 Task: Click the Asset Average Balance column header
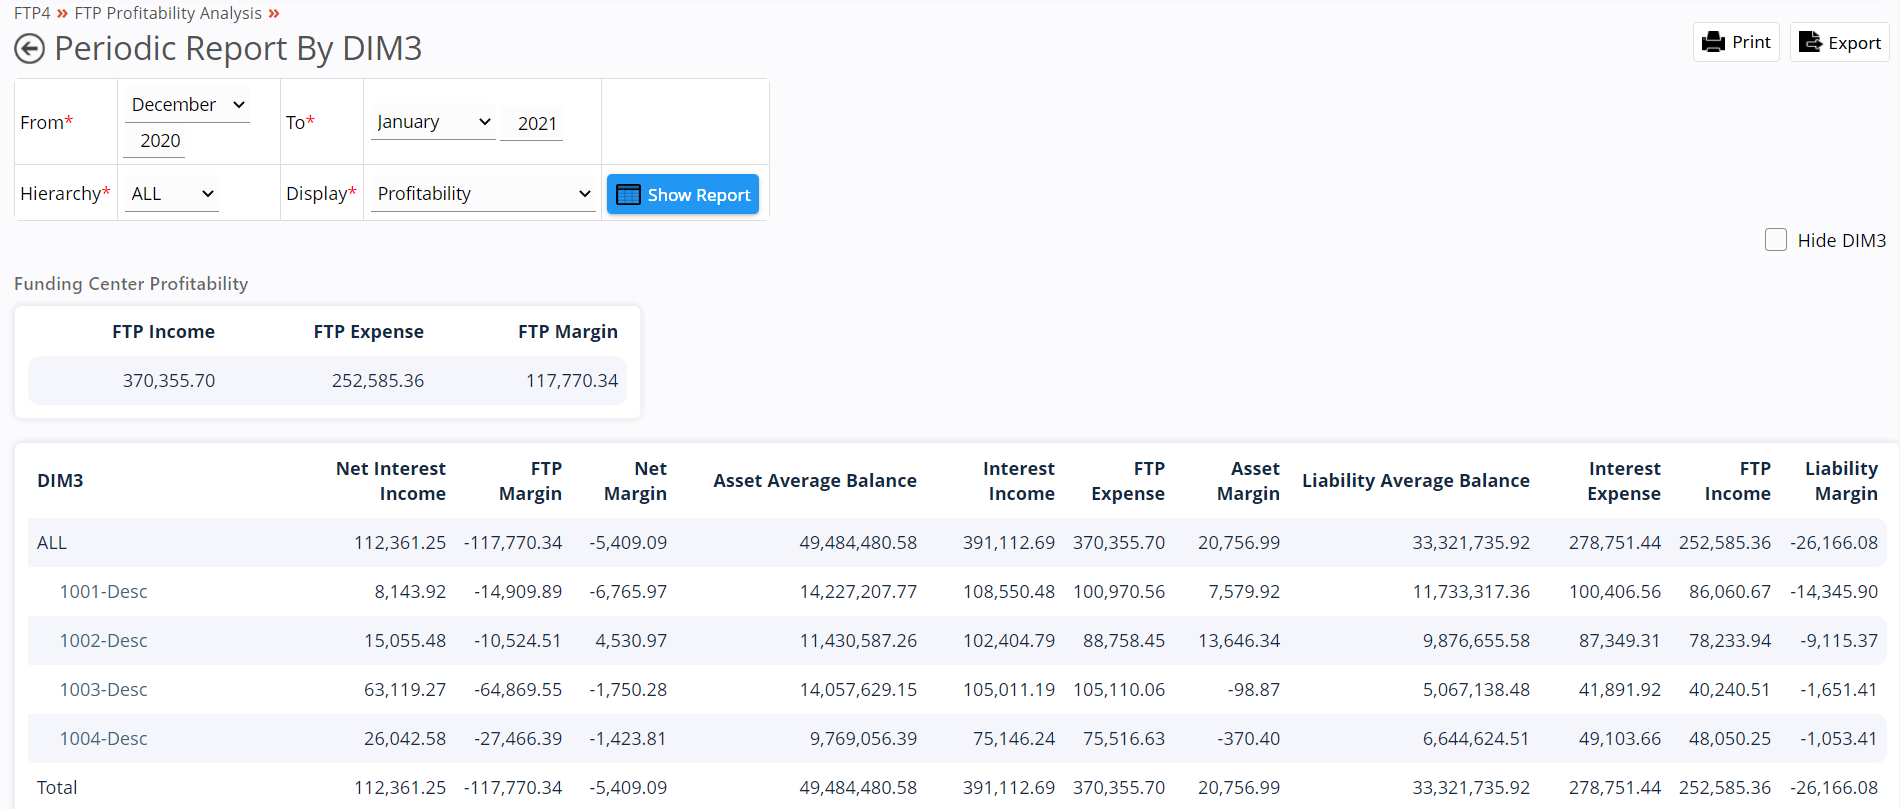815,481
